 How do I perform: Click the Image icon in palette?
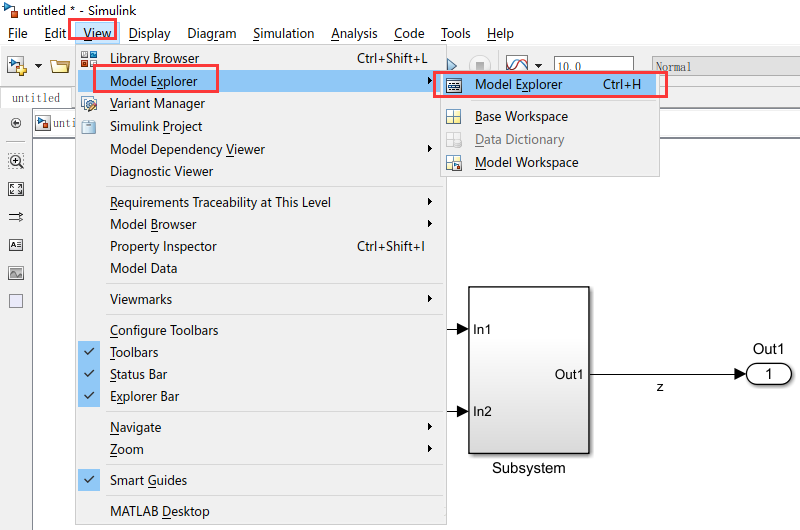coord(16,273)
